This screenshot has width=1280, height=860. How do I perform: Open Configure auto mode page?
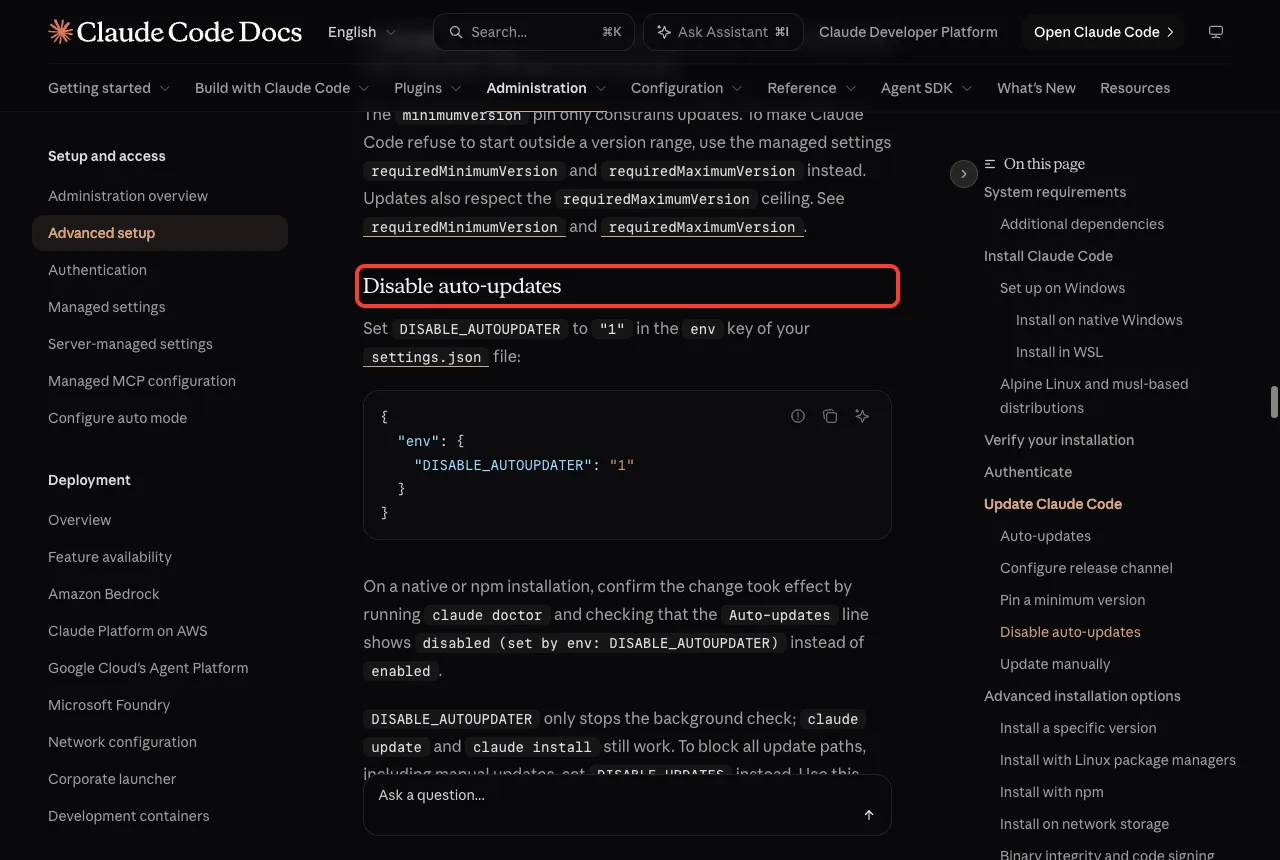pyautogui.click(x=117, y=418)
